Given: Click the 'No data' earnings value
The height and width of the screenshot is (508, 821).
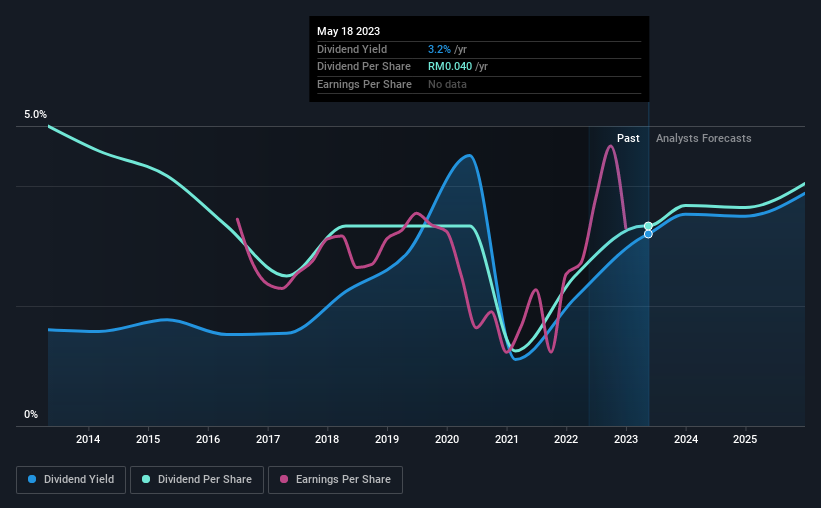Looking at the screenshot, I should (447, 84).
